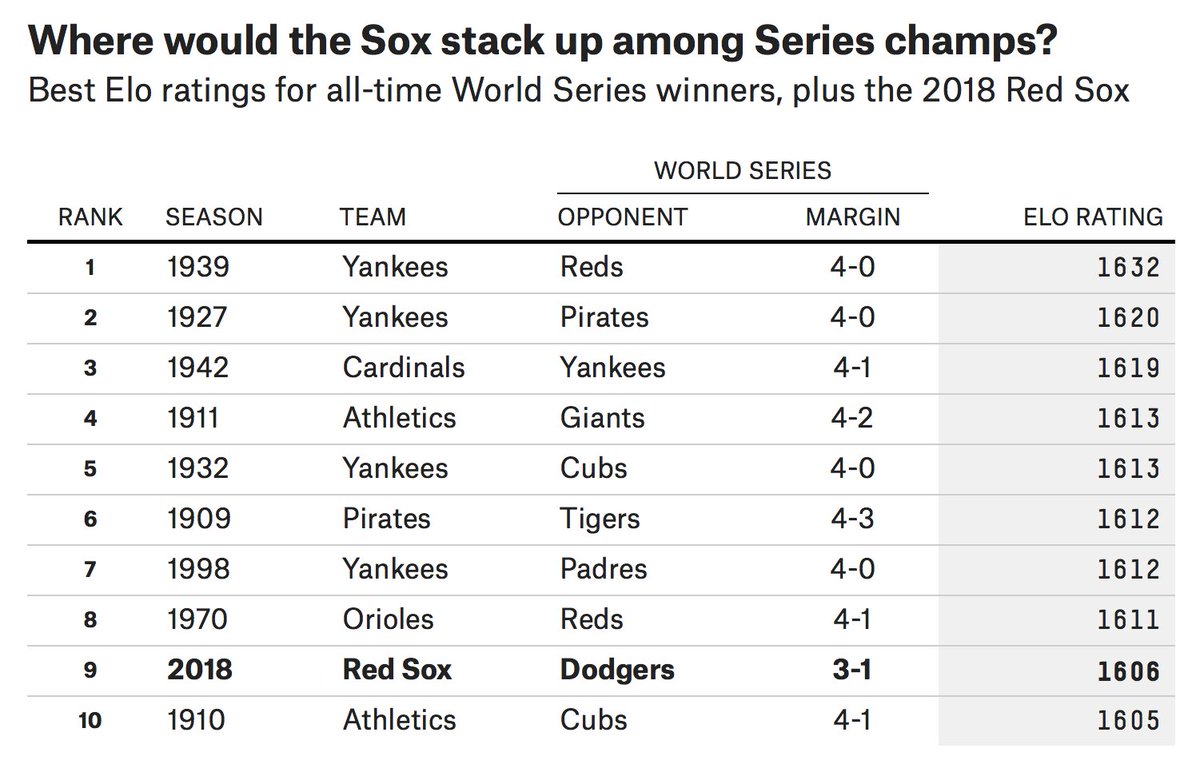Image resolution: width=1200 pixels, height=784 pixels.
Task: Click the Elo rating value 1606
Action: pyautogui.click(x=1125, y=669)
